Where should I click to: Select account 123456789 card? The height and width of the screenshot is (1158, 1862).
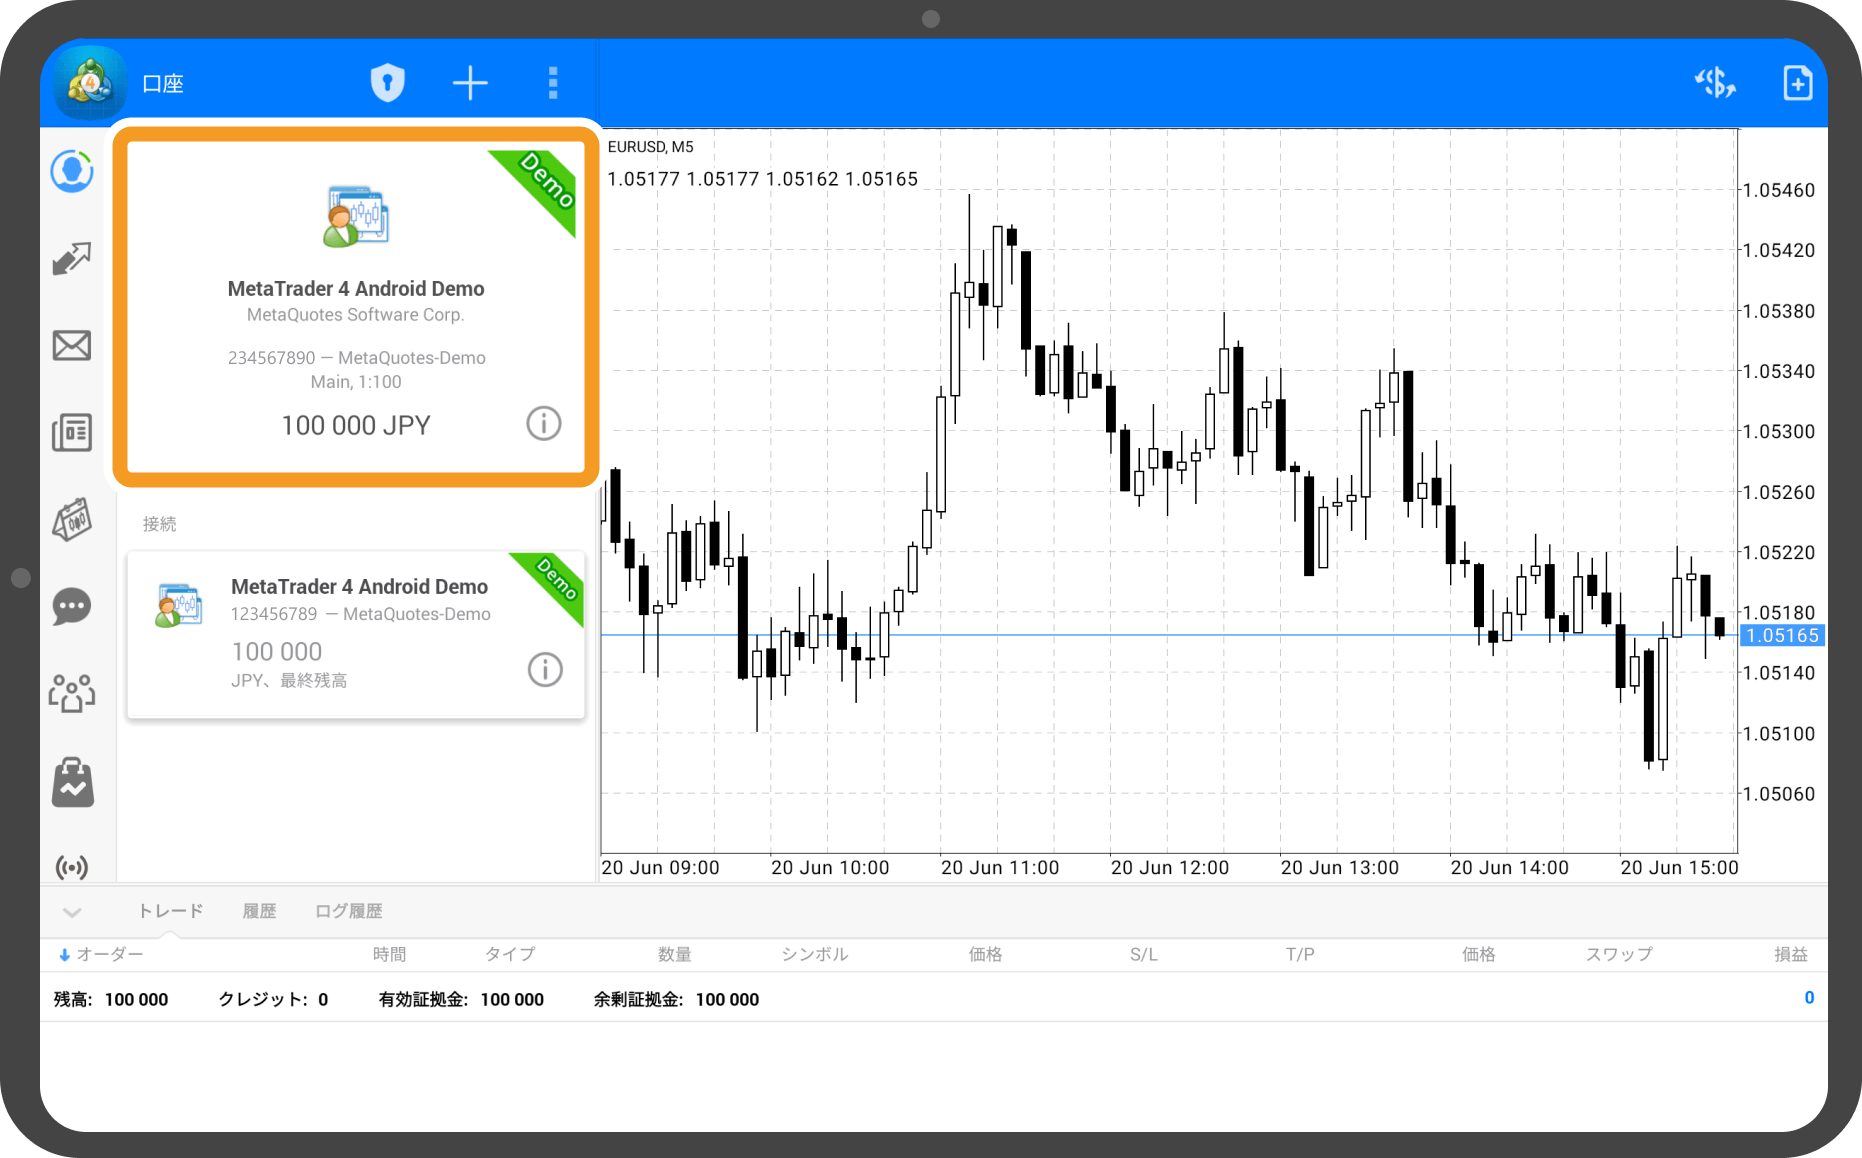click(x=355, y=634)
